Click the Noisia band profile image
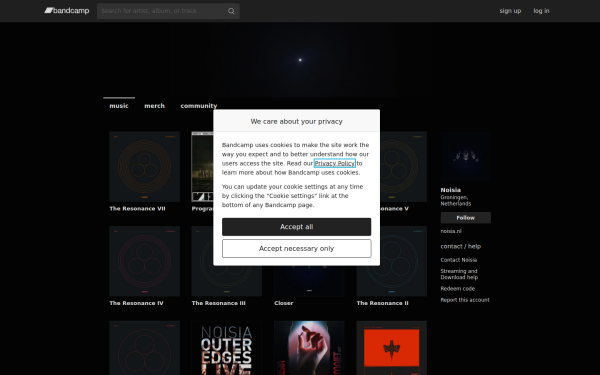The height and width of the screenshot is (375, 600). click(x=465, y=156)
